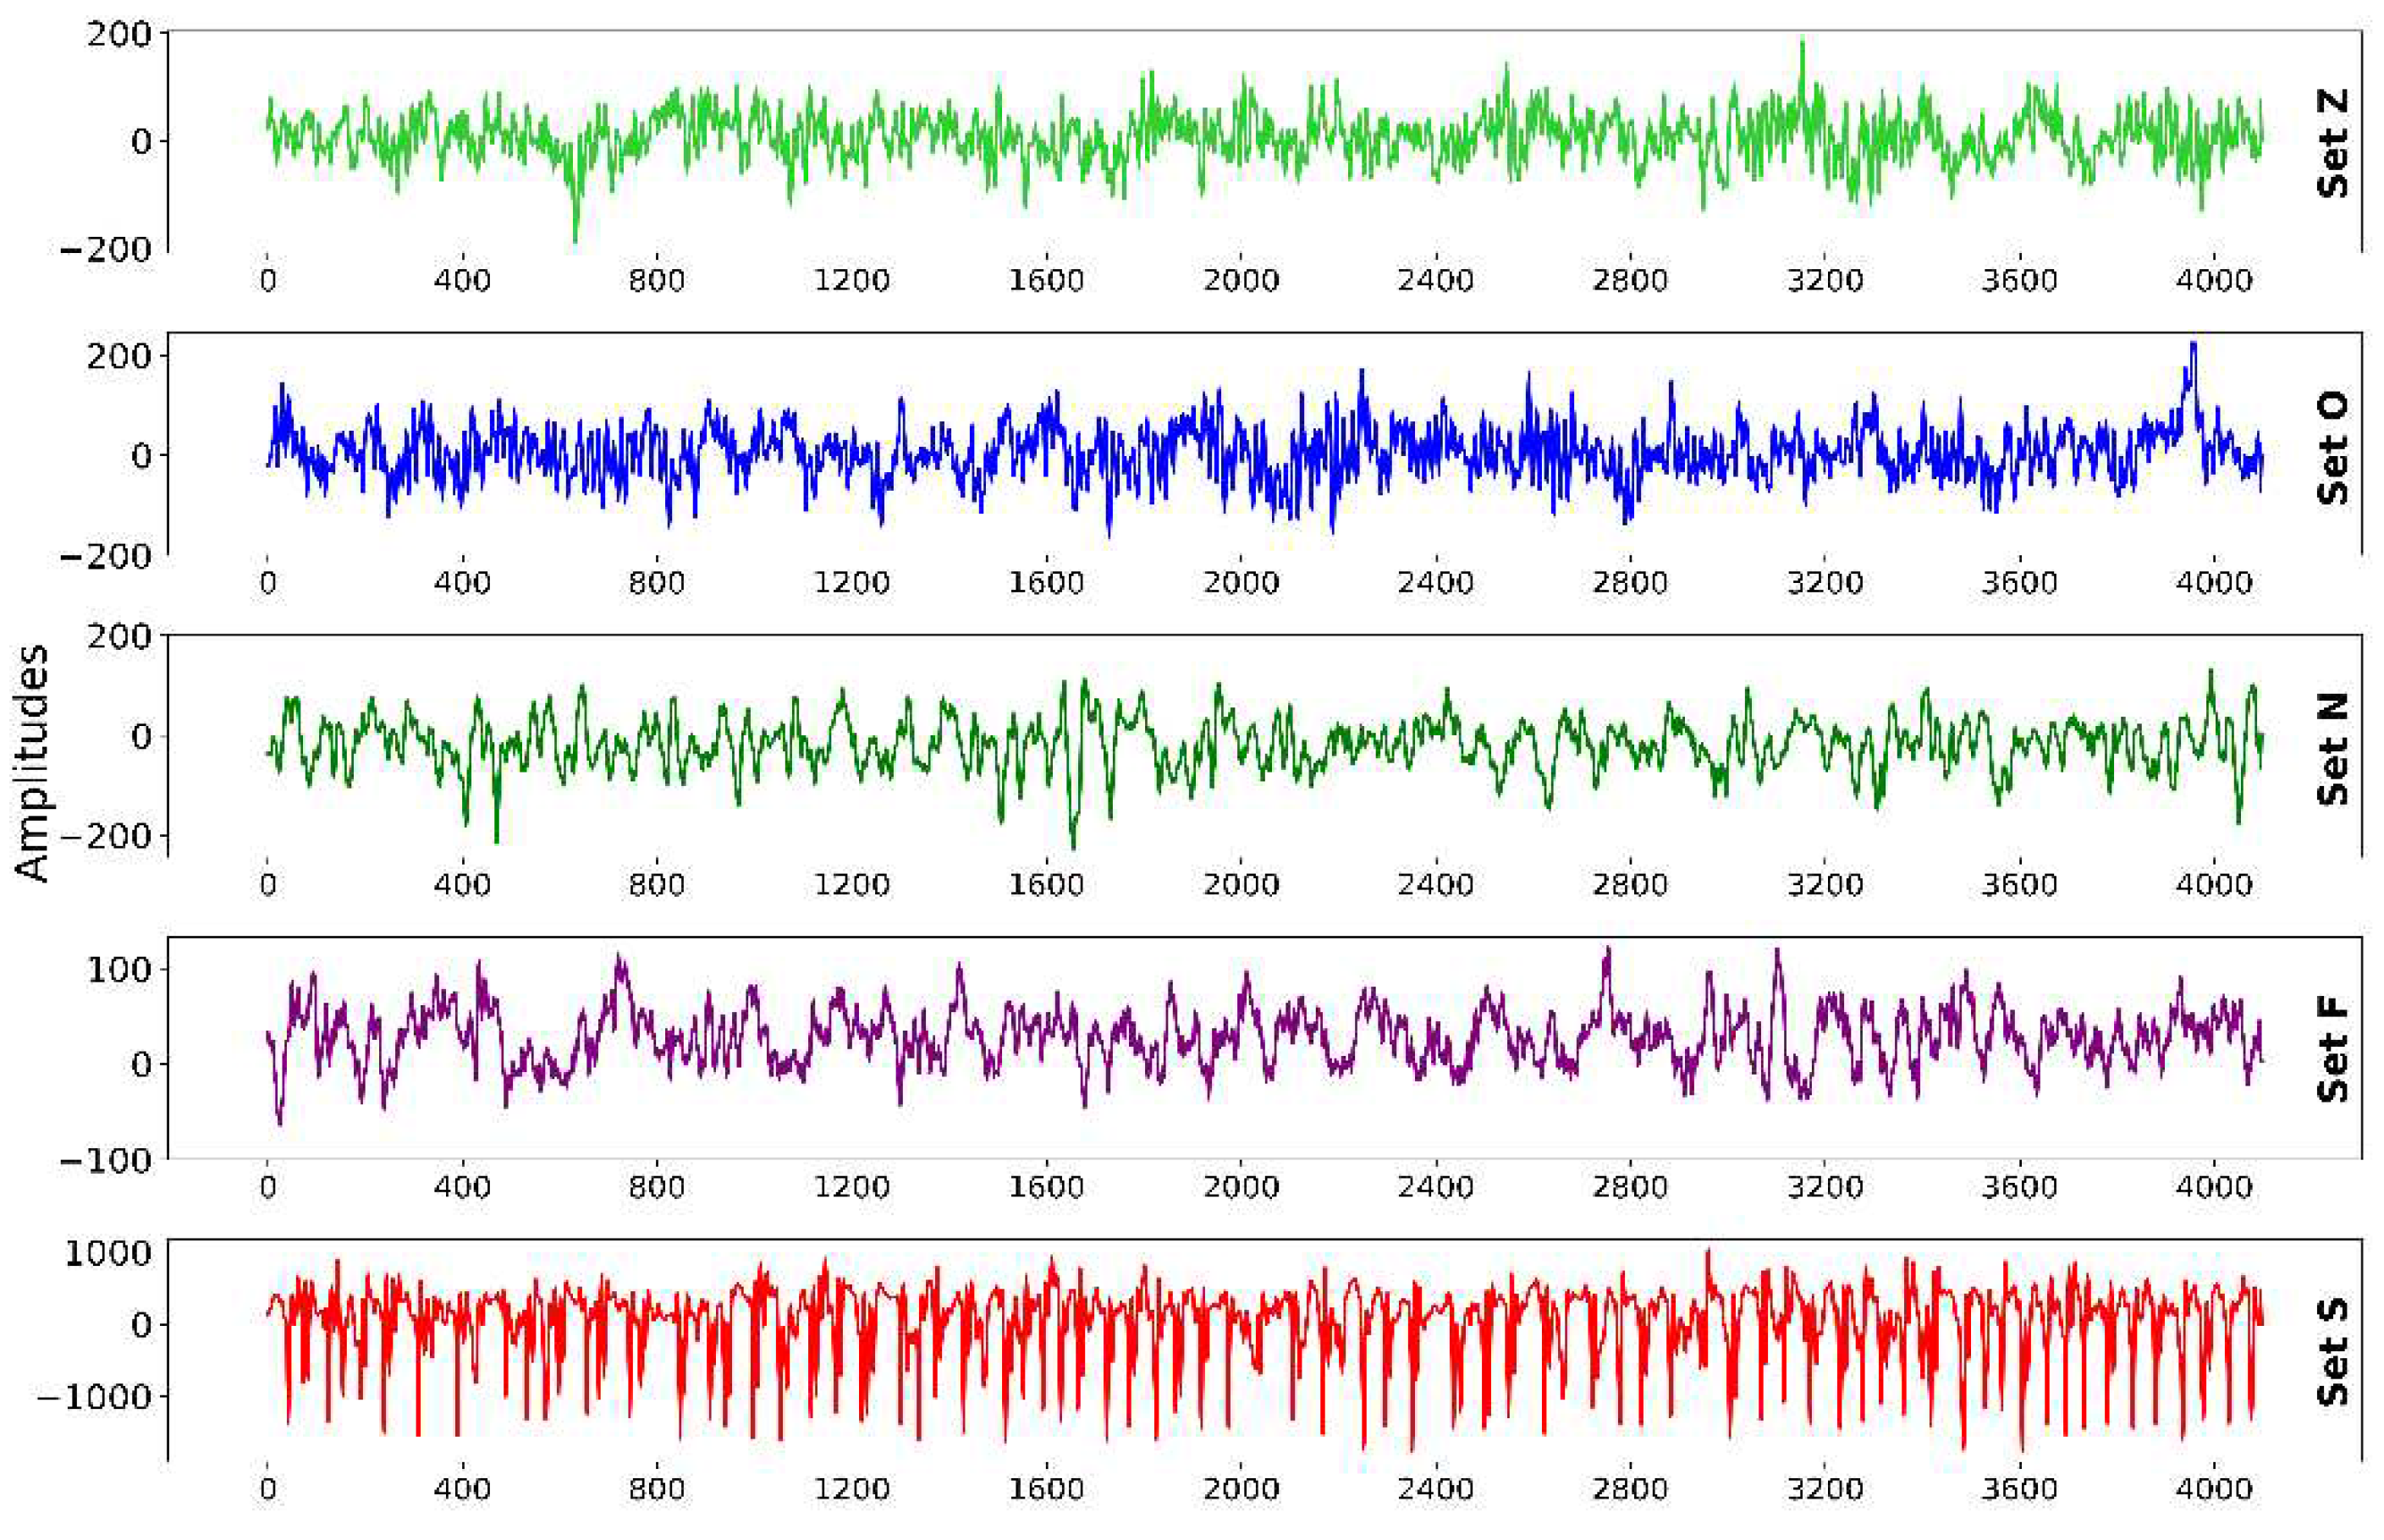This screenshot has height=1540, width=2384.
Task: Click the 2000 tick under Set Z plot
Action: (1240, 280)
